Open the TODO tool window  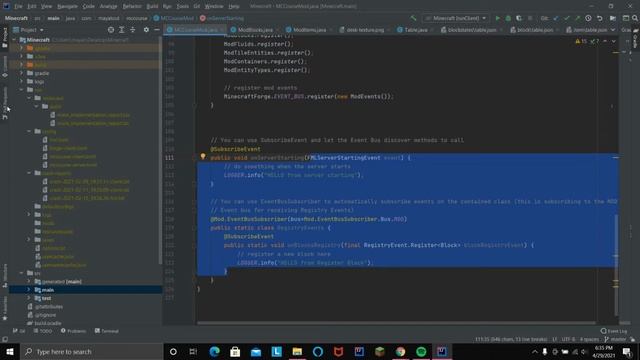pos(43,331)
